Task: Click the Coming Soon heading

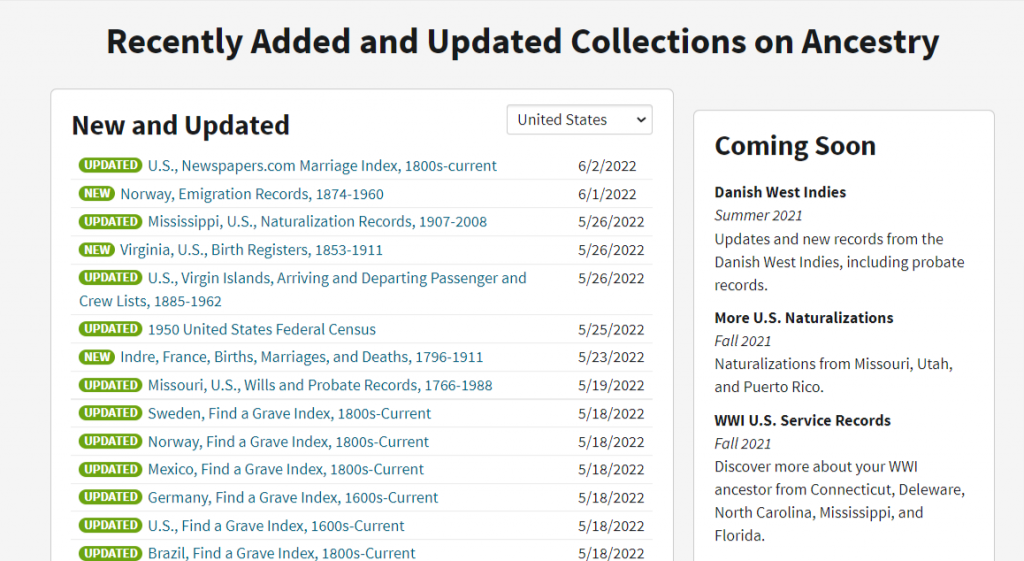Action: 795,146
